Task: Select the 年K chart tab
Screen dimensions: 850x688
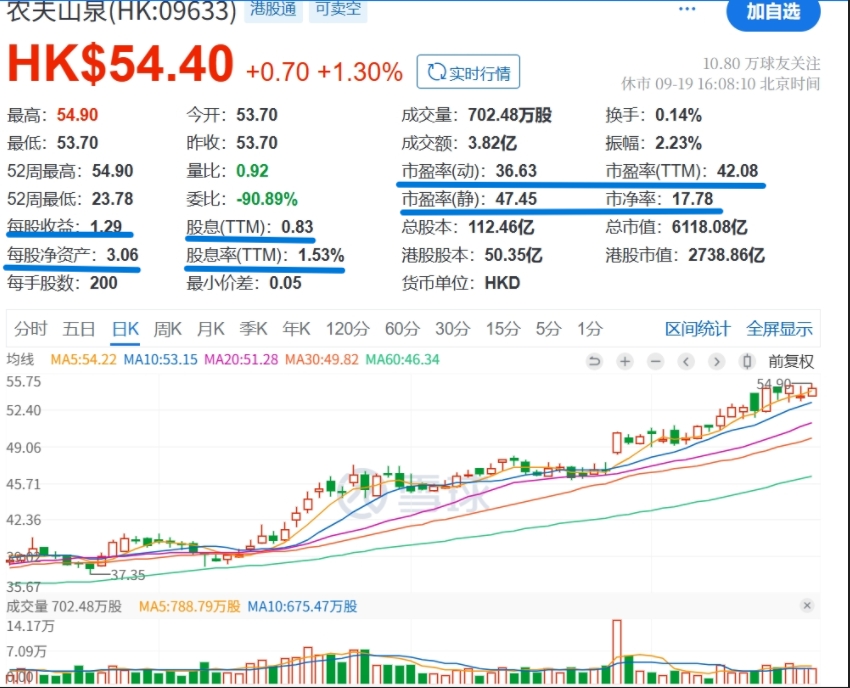Action: (296, 329)
